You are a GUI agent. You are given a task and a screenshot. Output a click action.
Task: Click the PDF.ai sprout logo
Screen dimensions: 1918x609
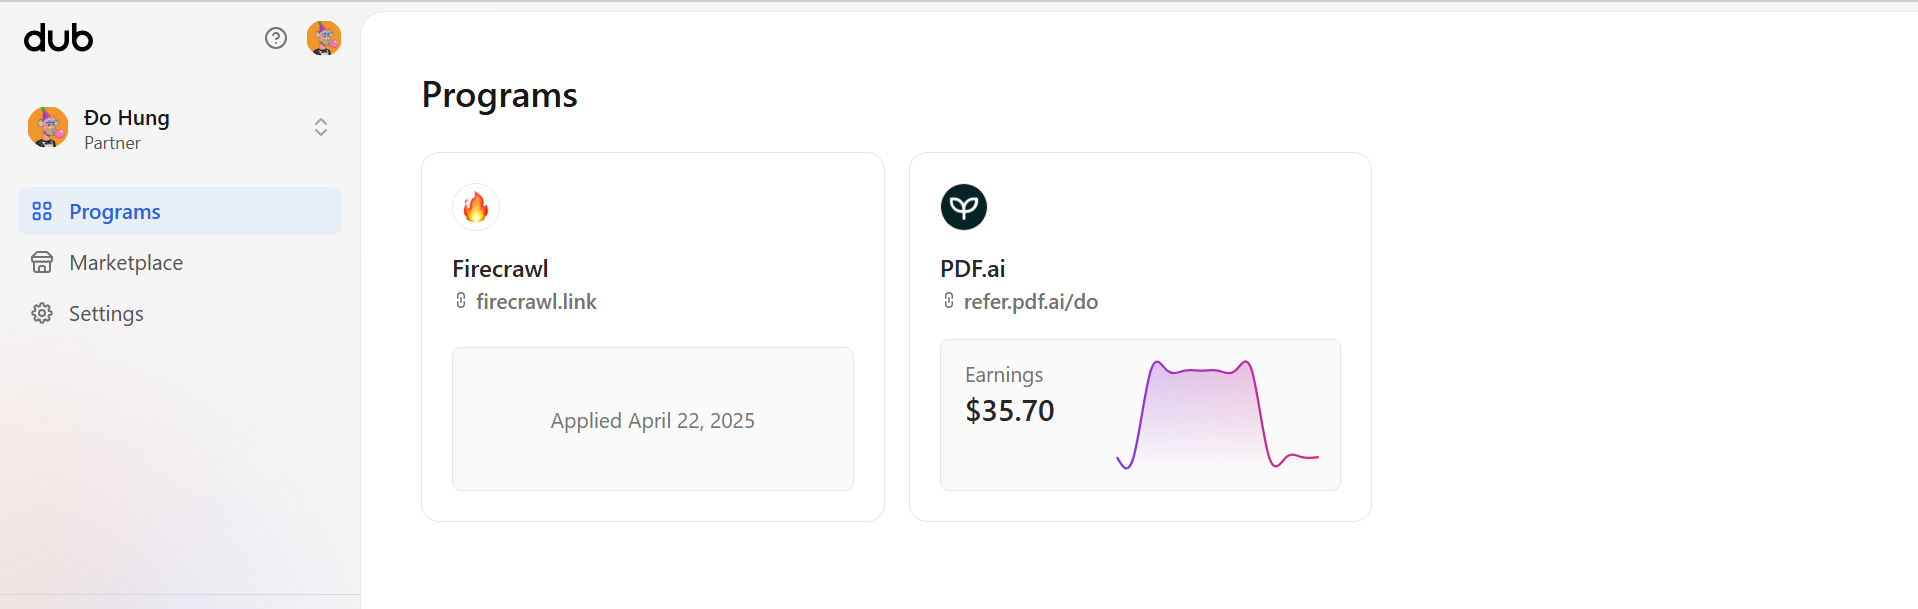coord(964,207)
